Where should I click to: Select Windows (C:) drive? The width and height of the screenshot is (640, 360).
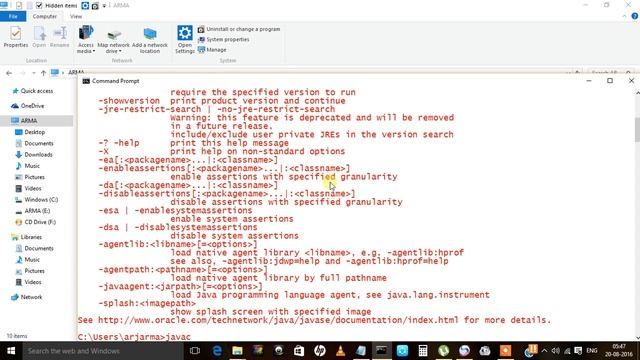36,199
